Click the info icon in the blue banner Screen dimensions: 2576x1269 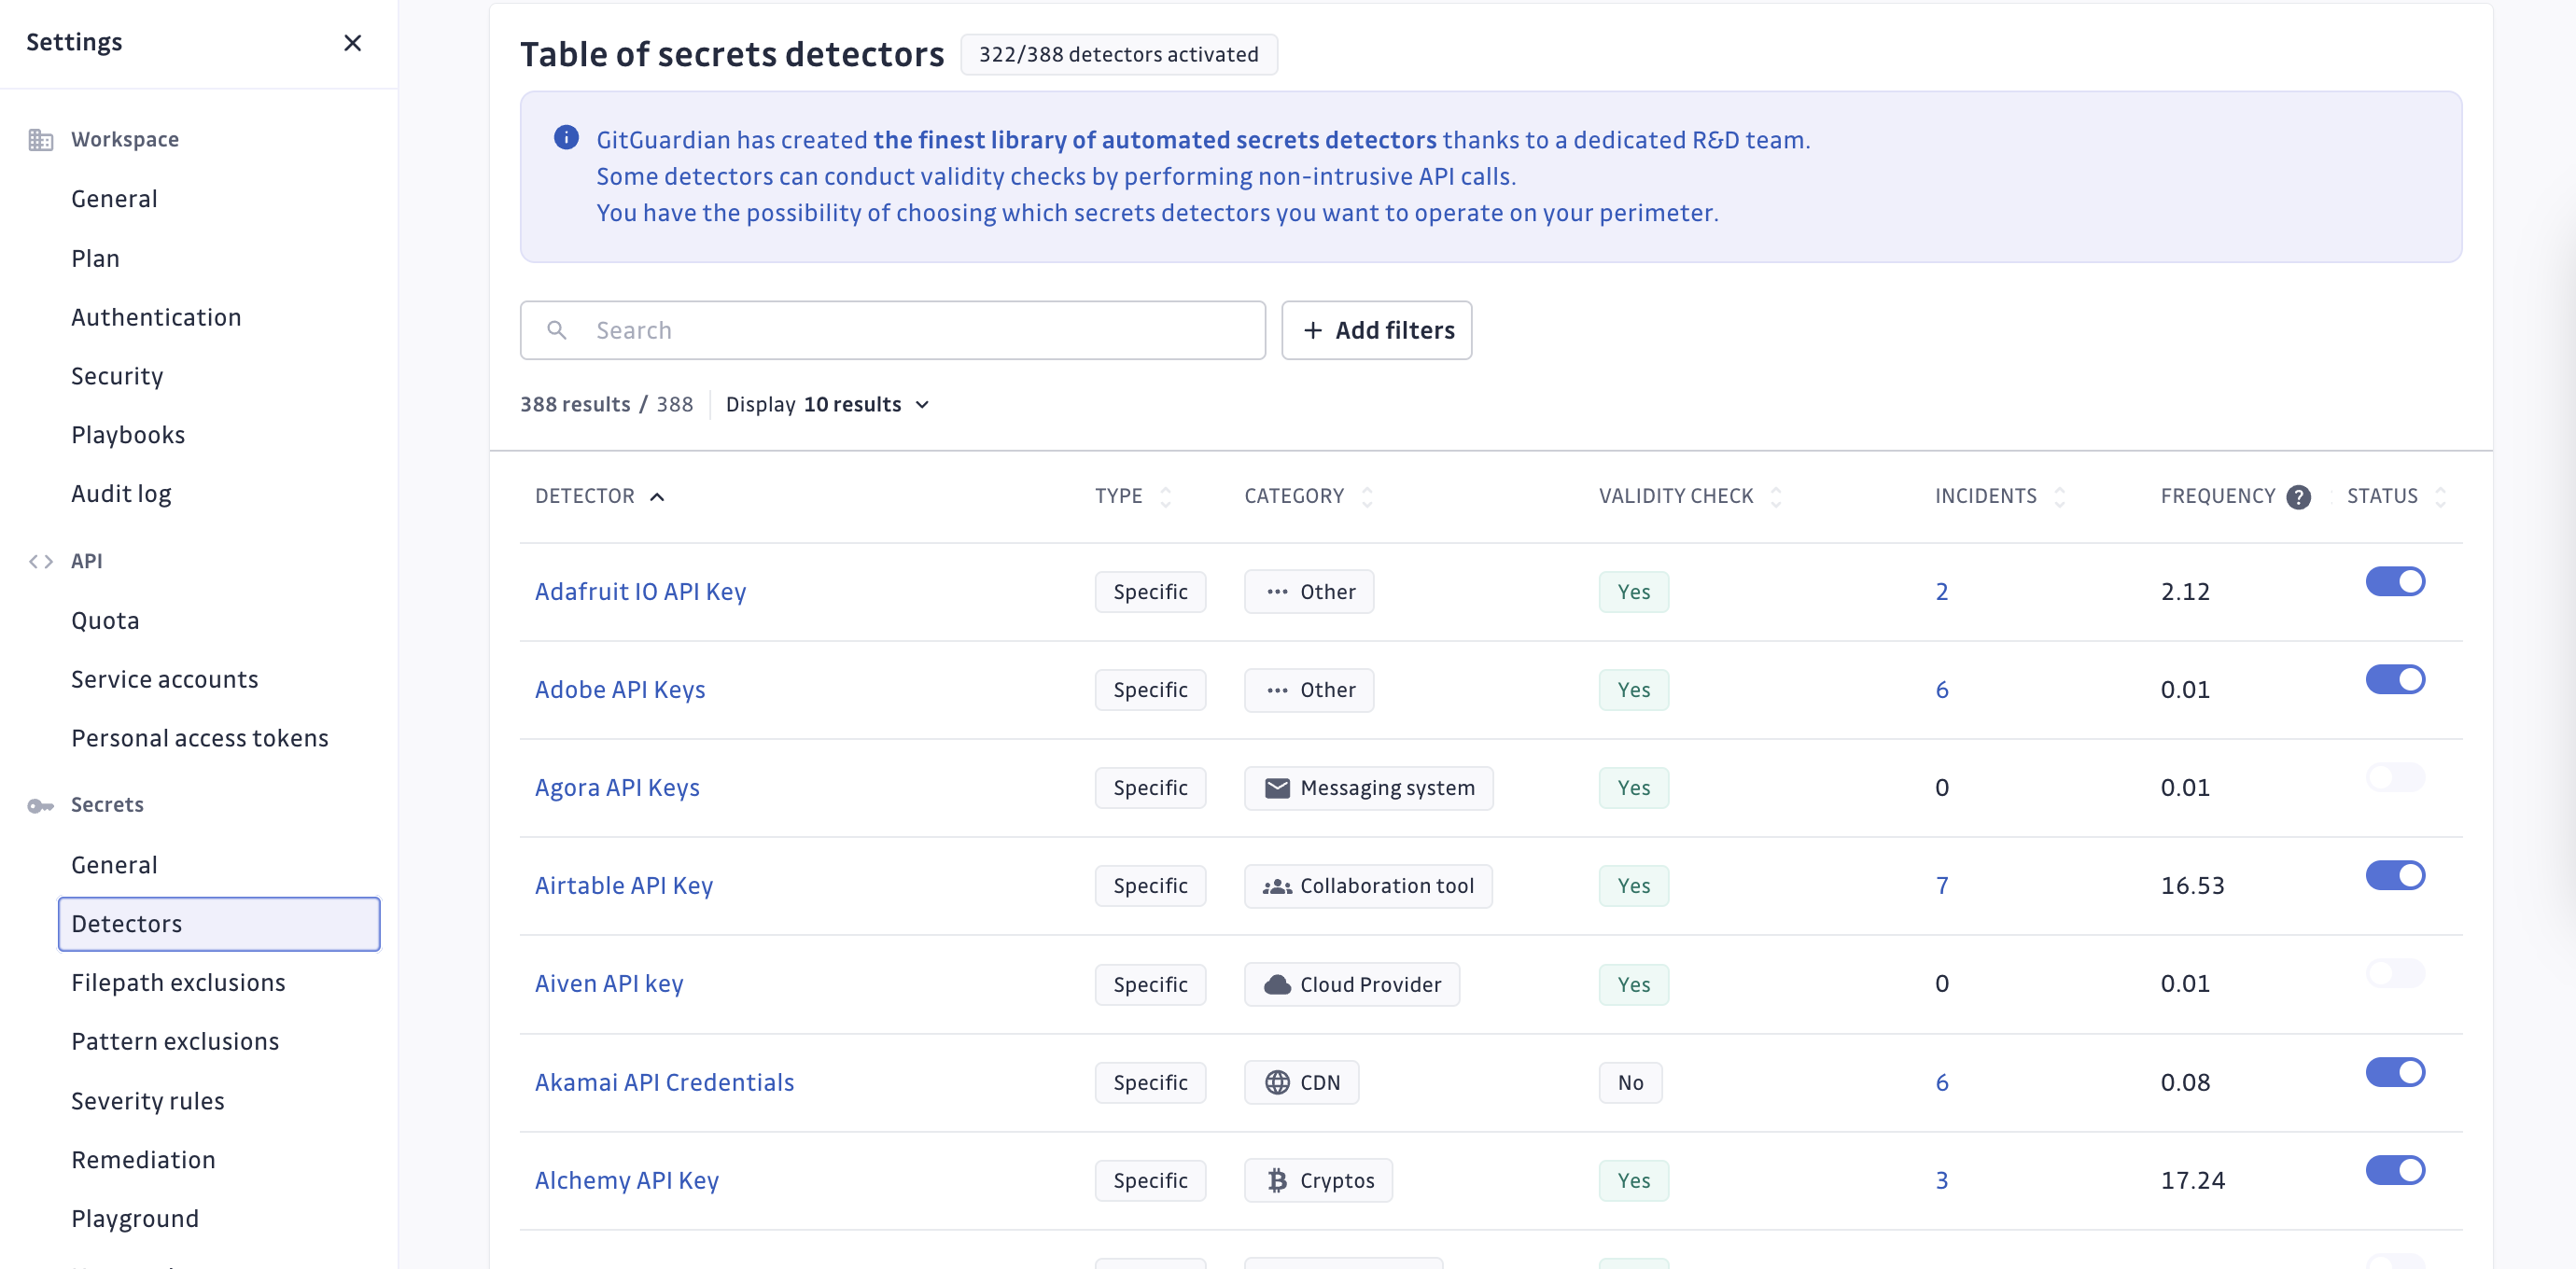[566, 138]
